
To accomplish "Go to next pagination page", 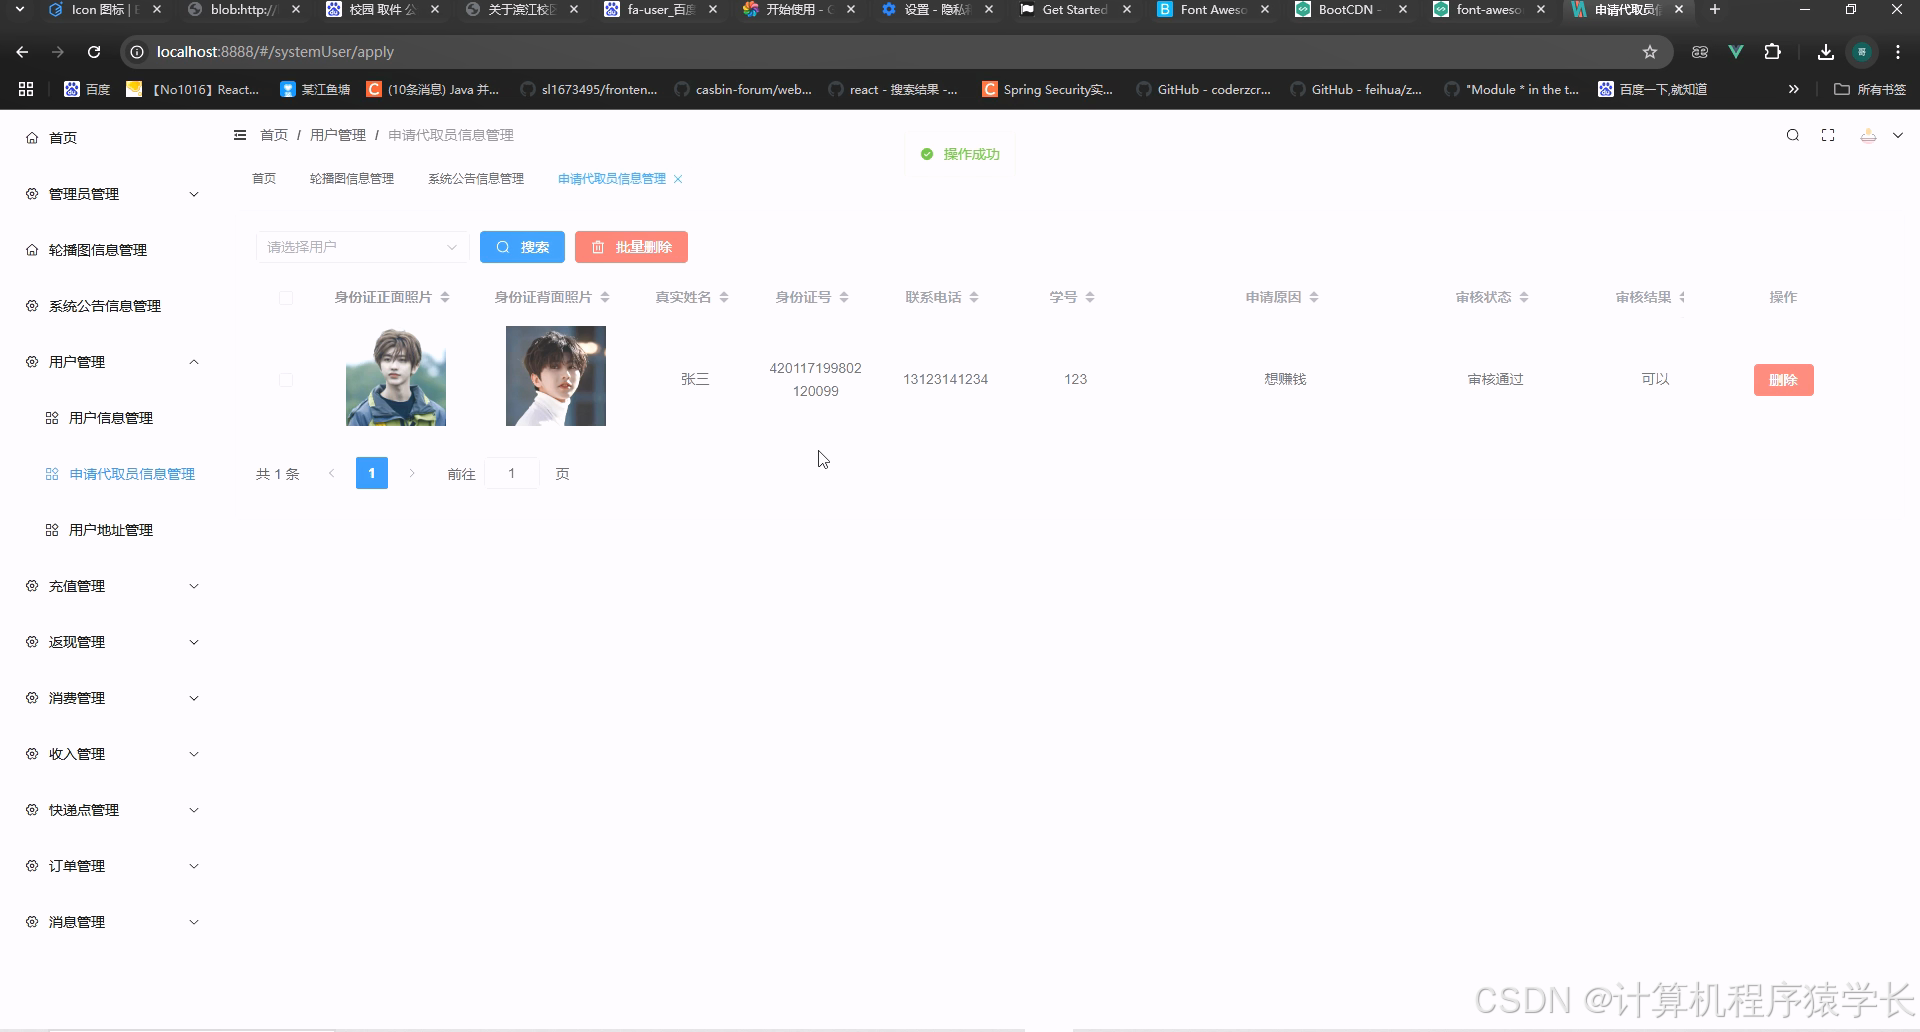I will pyautogui.click(x=412, y=474).
